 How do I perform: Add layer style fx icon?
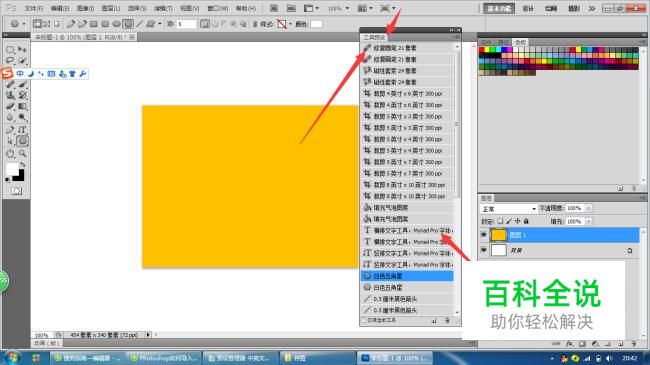(x=570, y=344)
